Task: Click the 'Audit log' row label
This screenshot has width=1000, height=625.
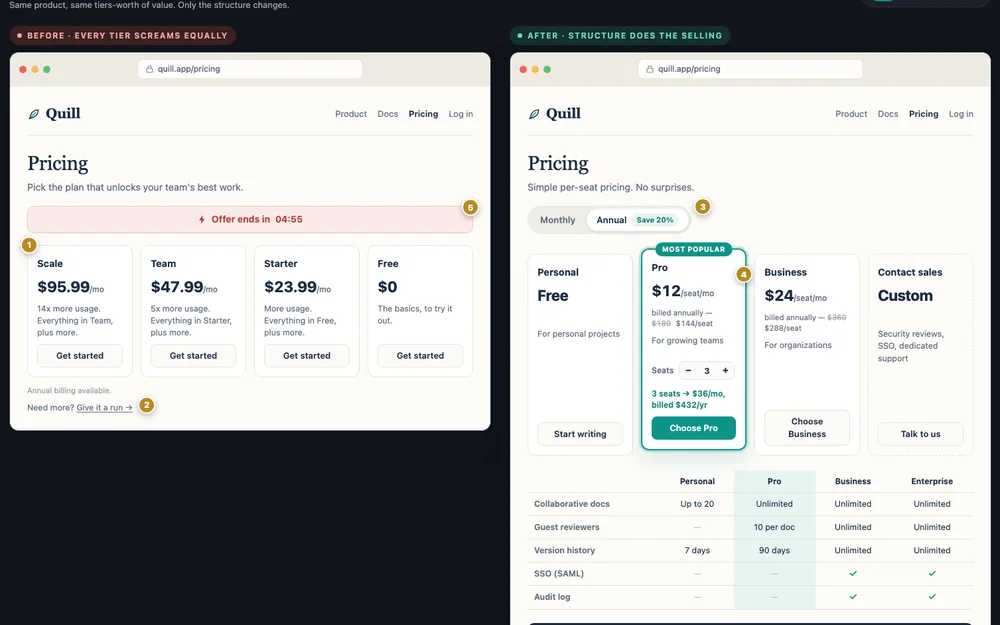Action: pos(552,597)
